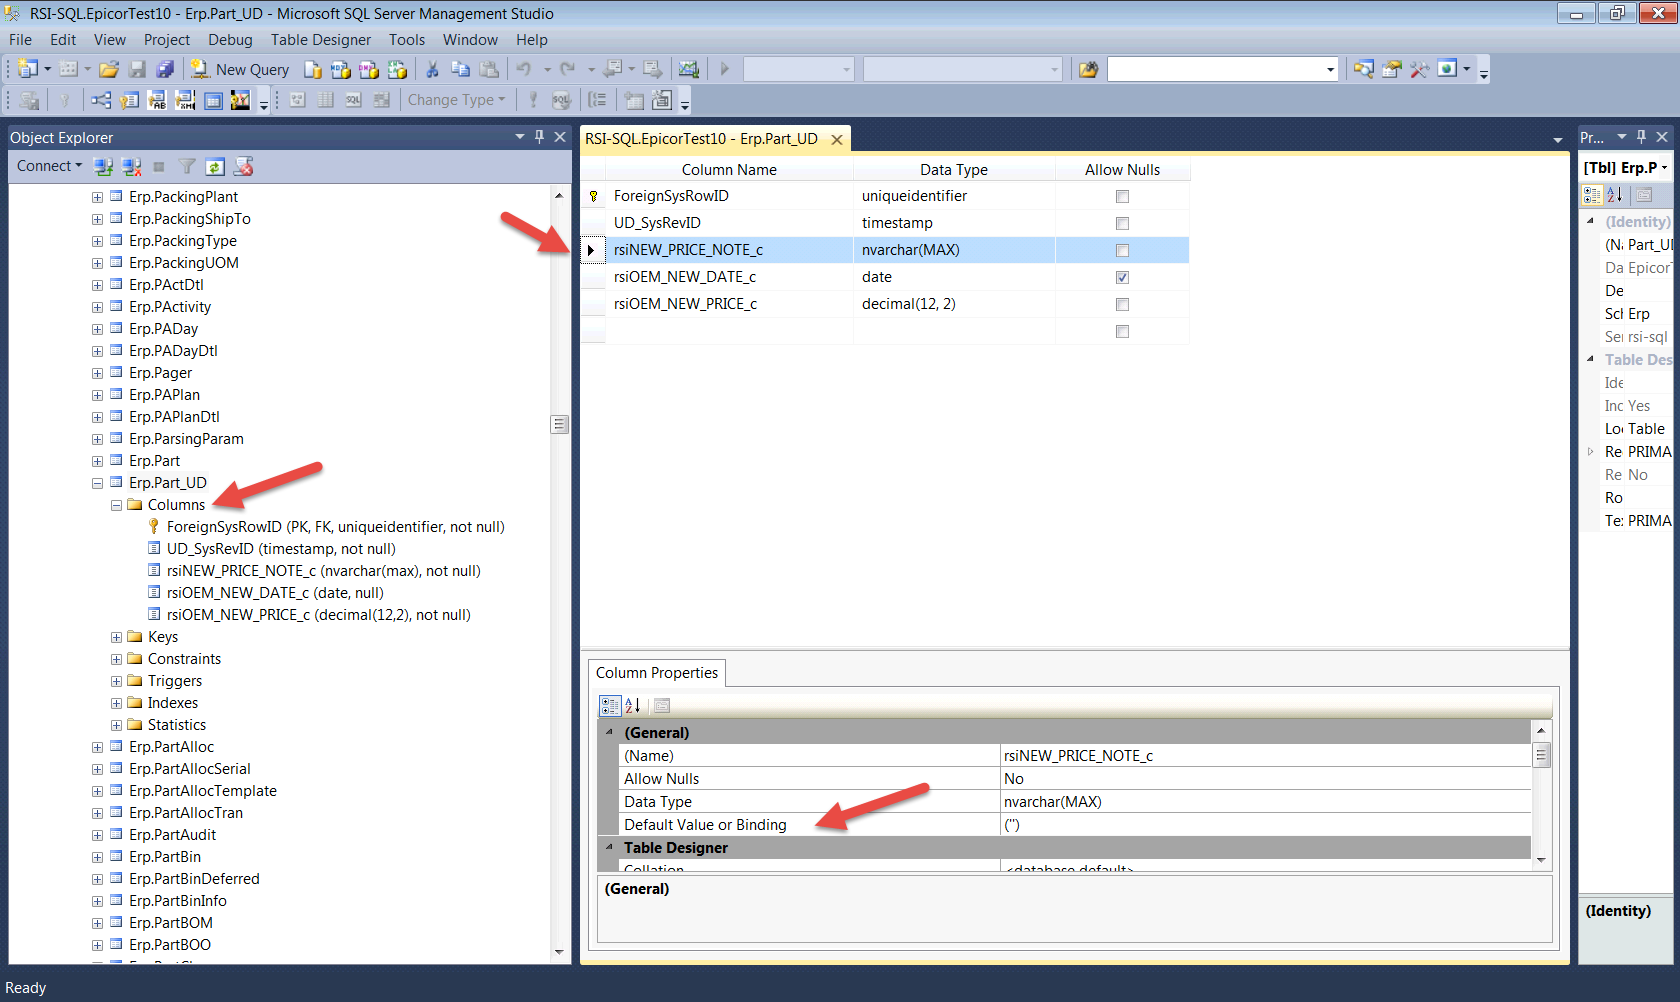Toggle Allow Nulls for rsiNEW_PRICE_NOTE_c
The height and width of the screenshot is (1002, 1680).
pyautogui.click(x=1122, y=251)
